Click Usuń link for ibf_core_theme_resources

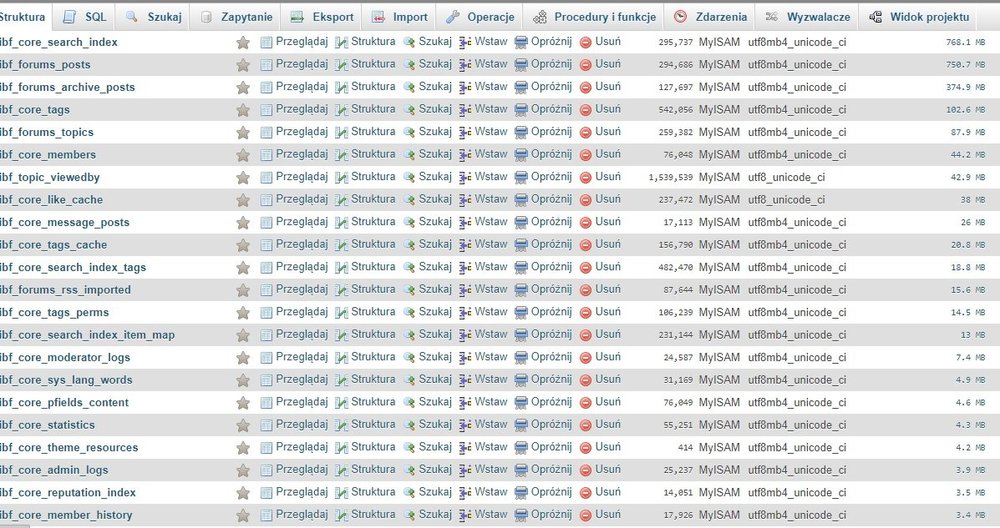click(608, 447)
